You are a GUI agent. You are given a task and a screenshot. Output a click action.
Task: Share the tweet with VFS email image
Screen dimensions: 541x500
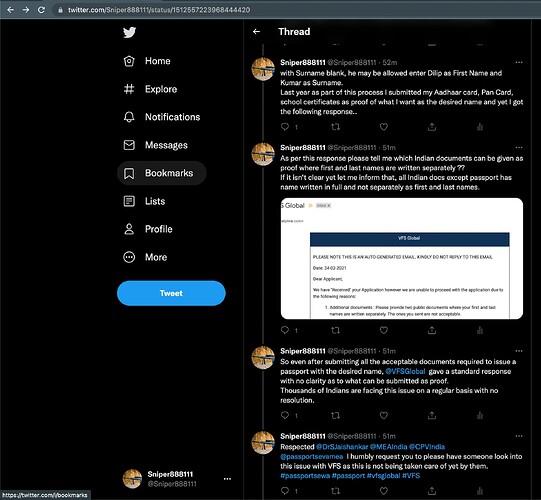[432, 330]
